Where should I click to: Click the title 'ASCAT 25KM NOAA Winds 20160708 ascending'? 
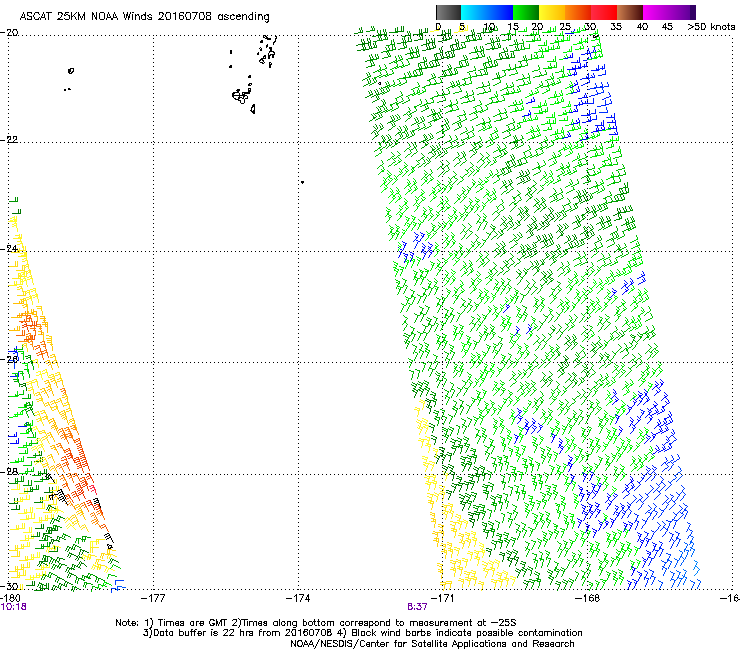click(144, 17)
